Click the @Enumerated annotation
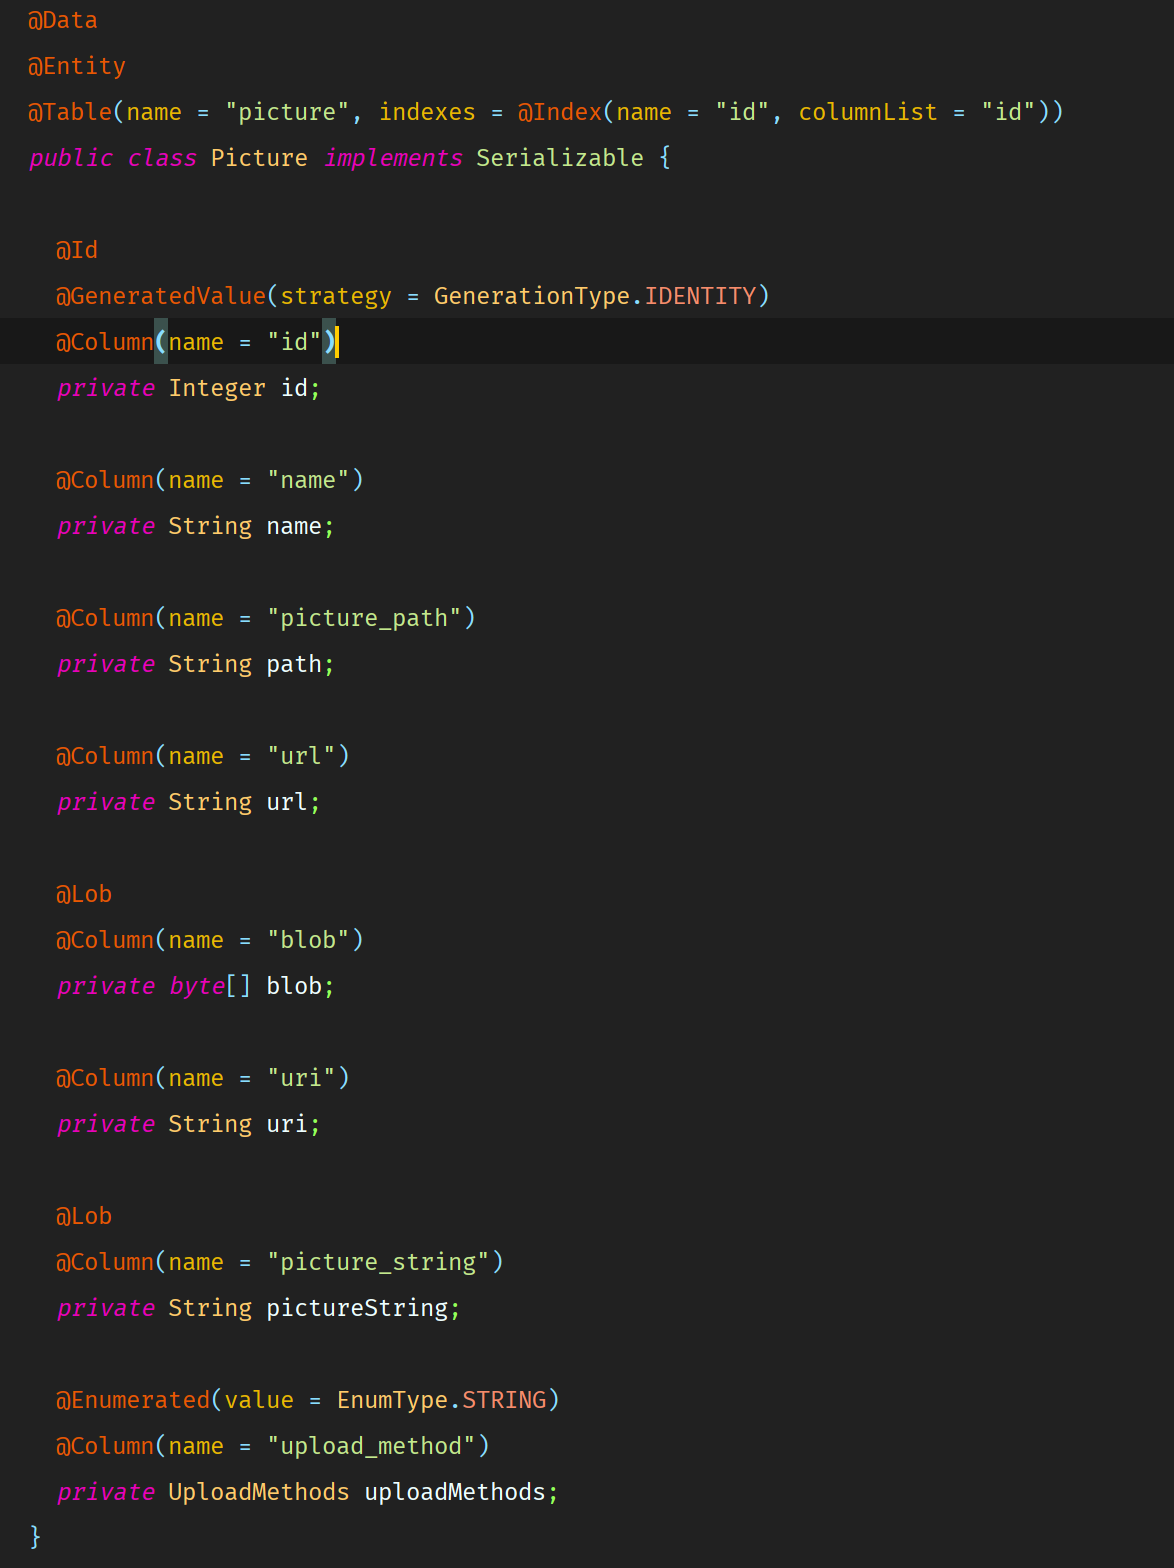 (133, 1400)
